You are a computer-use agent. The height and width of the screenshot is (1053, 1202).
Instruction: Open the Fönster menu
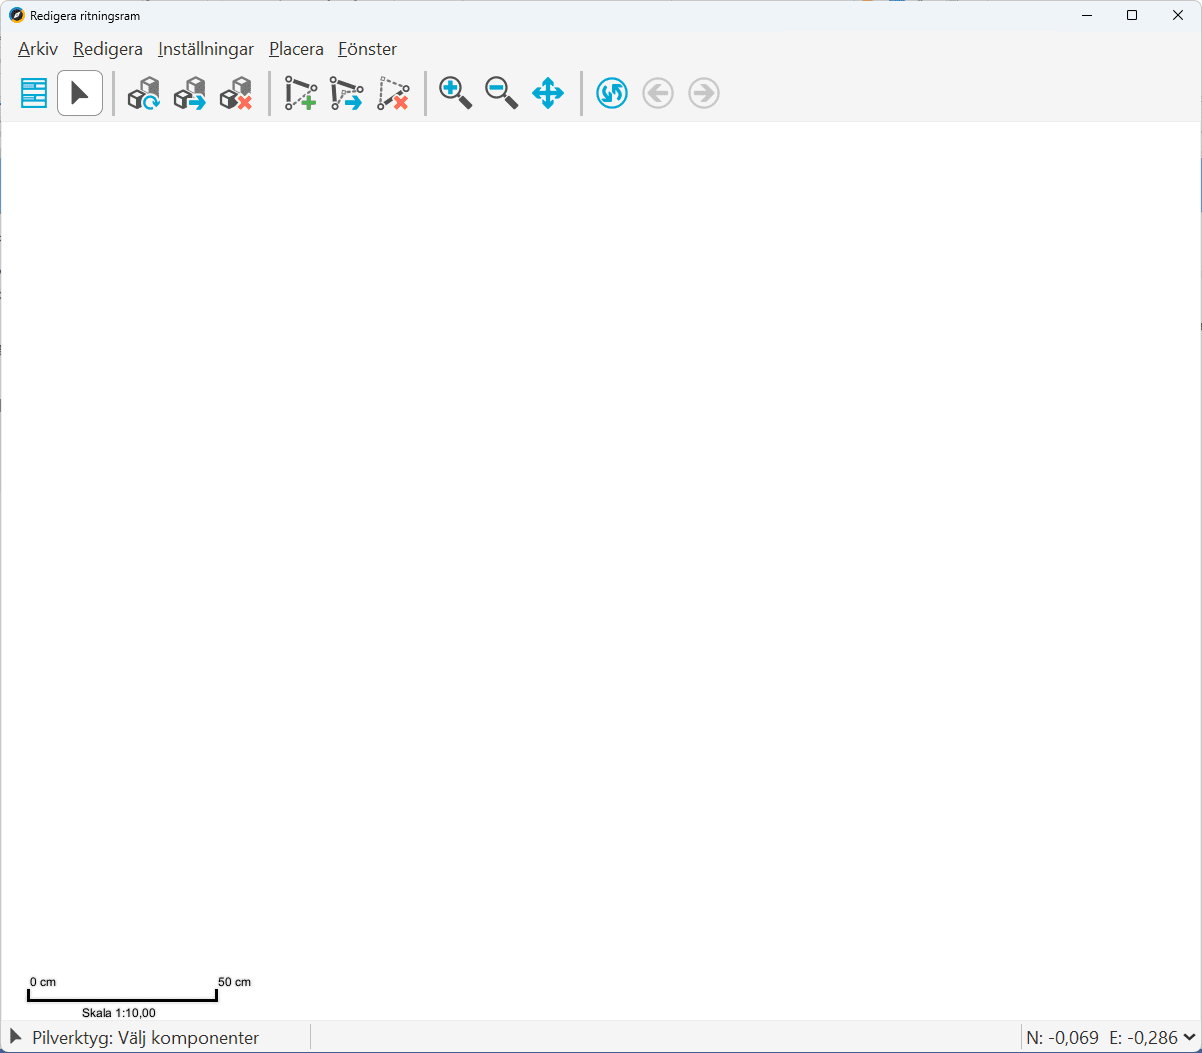[367, 49]
